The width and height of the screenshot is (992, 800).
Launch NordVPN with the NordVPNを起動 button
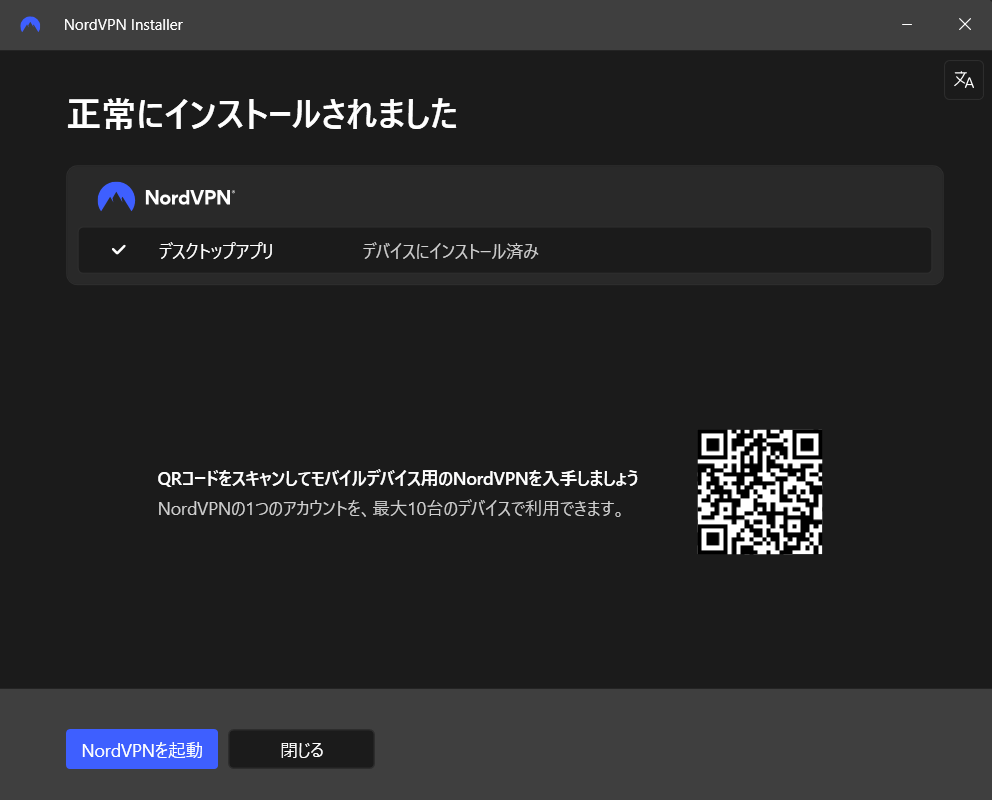click(142, 749)
